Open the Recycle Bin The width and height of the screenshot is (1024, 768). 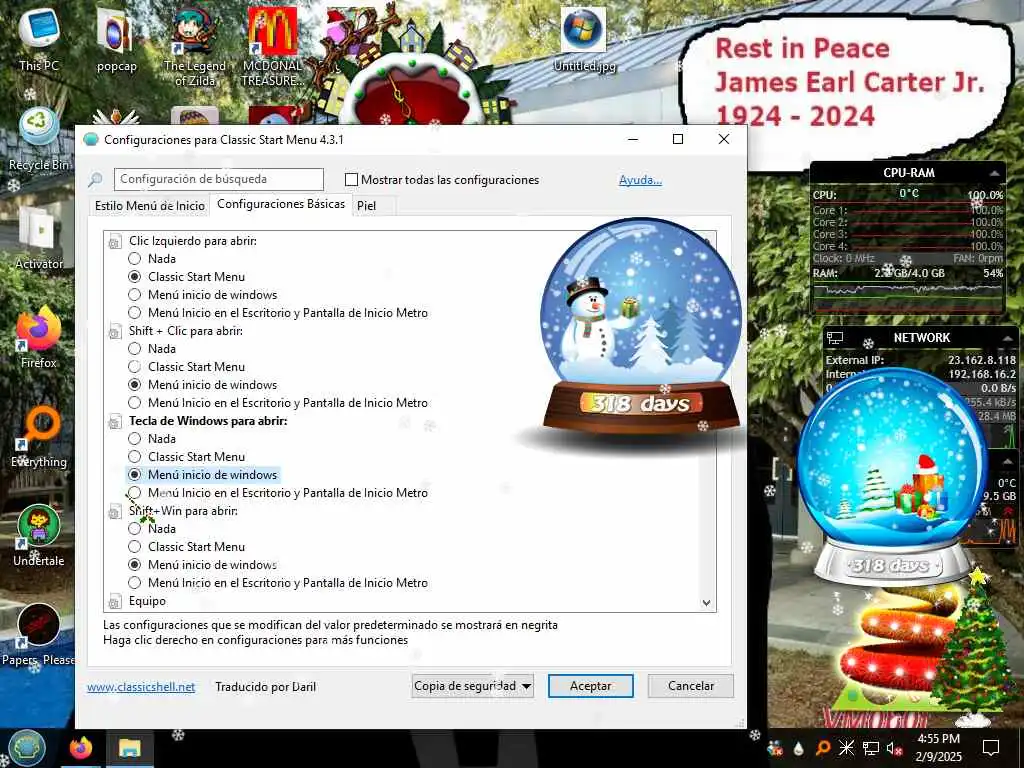click(39, 139)
